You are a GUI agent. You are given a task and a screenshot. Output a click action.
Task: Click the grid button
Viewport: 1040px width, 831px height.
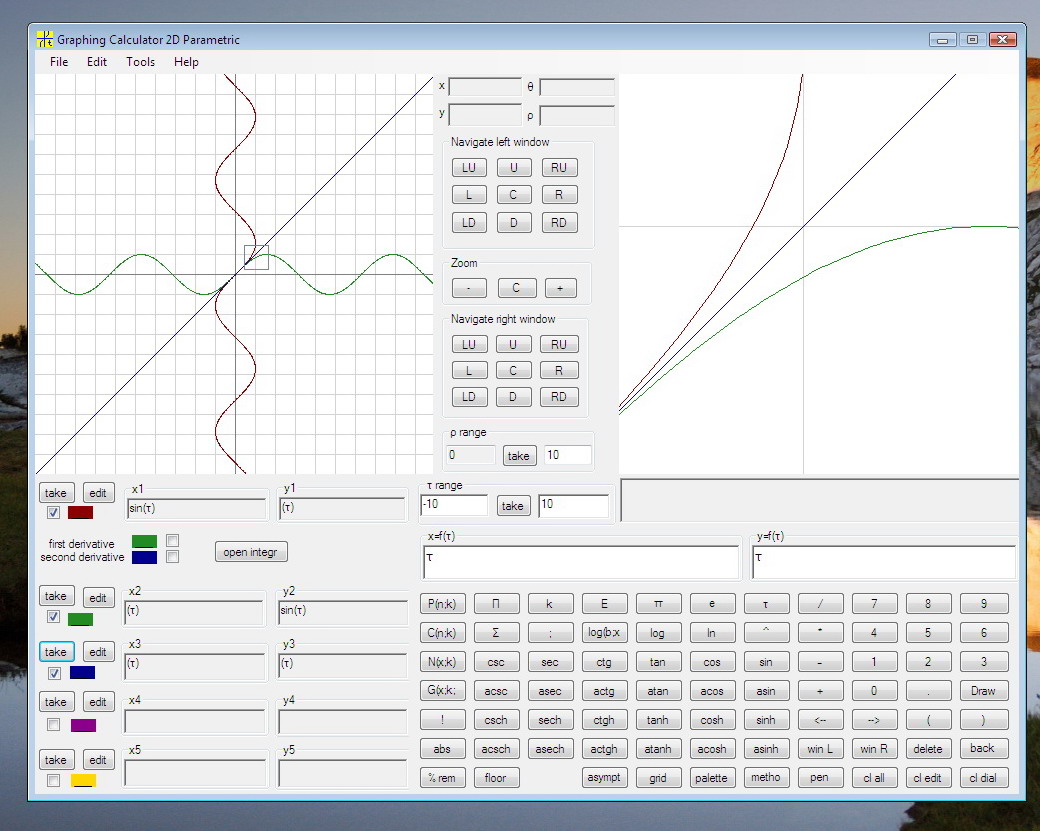(x=658, y=778)
